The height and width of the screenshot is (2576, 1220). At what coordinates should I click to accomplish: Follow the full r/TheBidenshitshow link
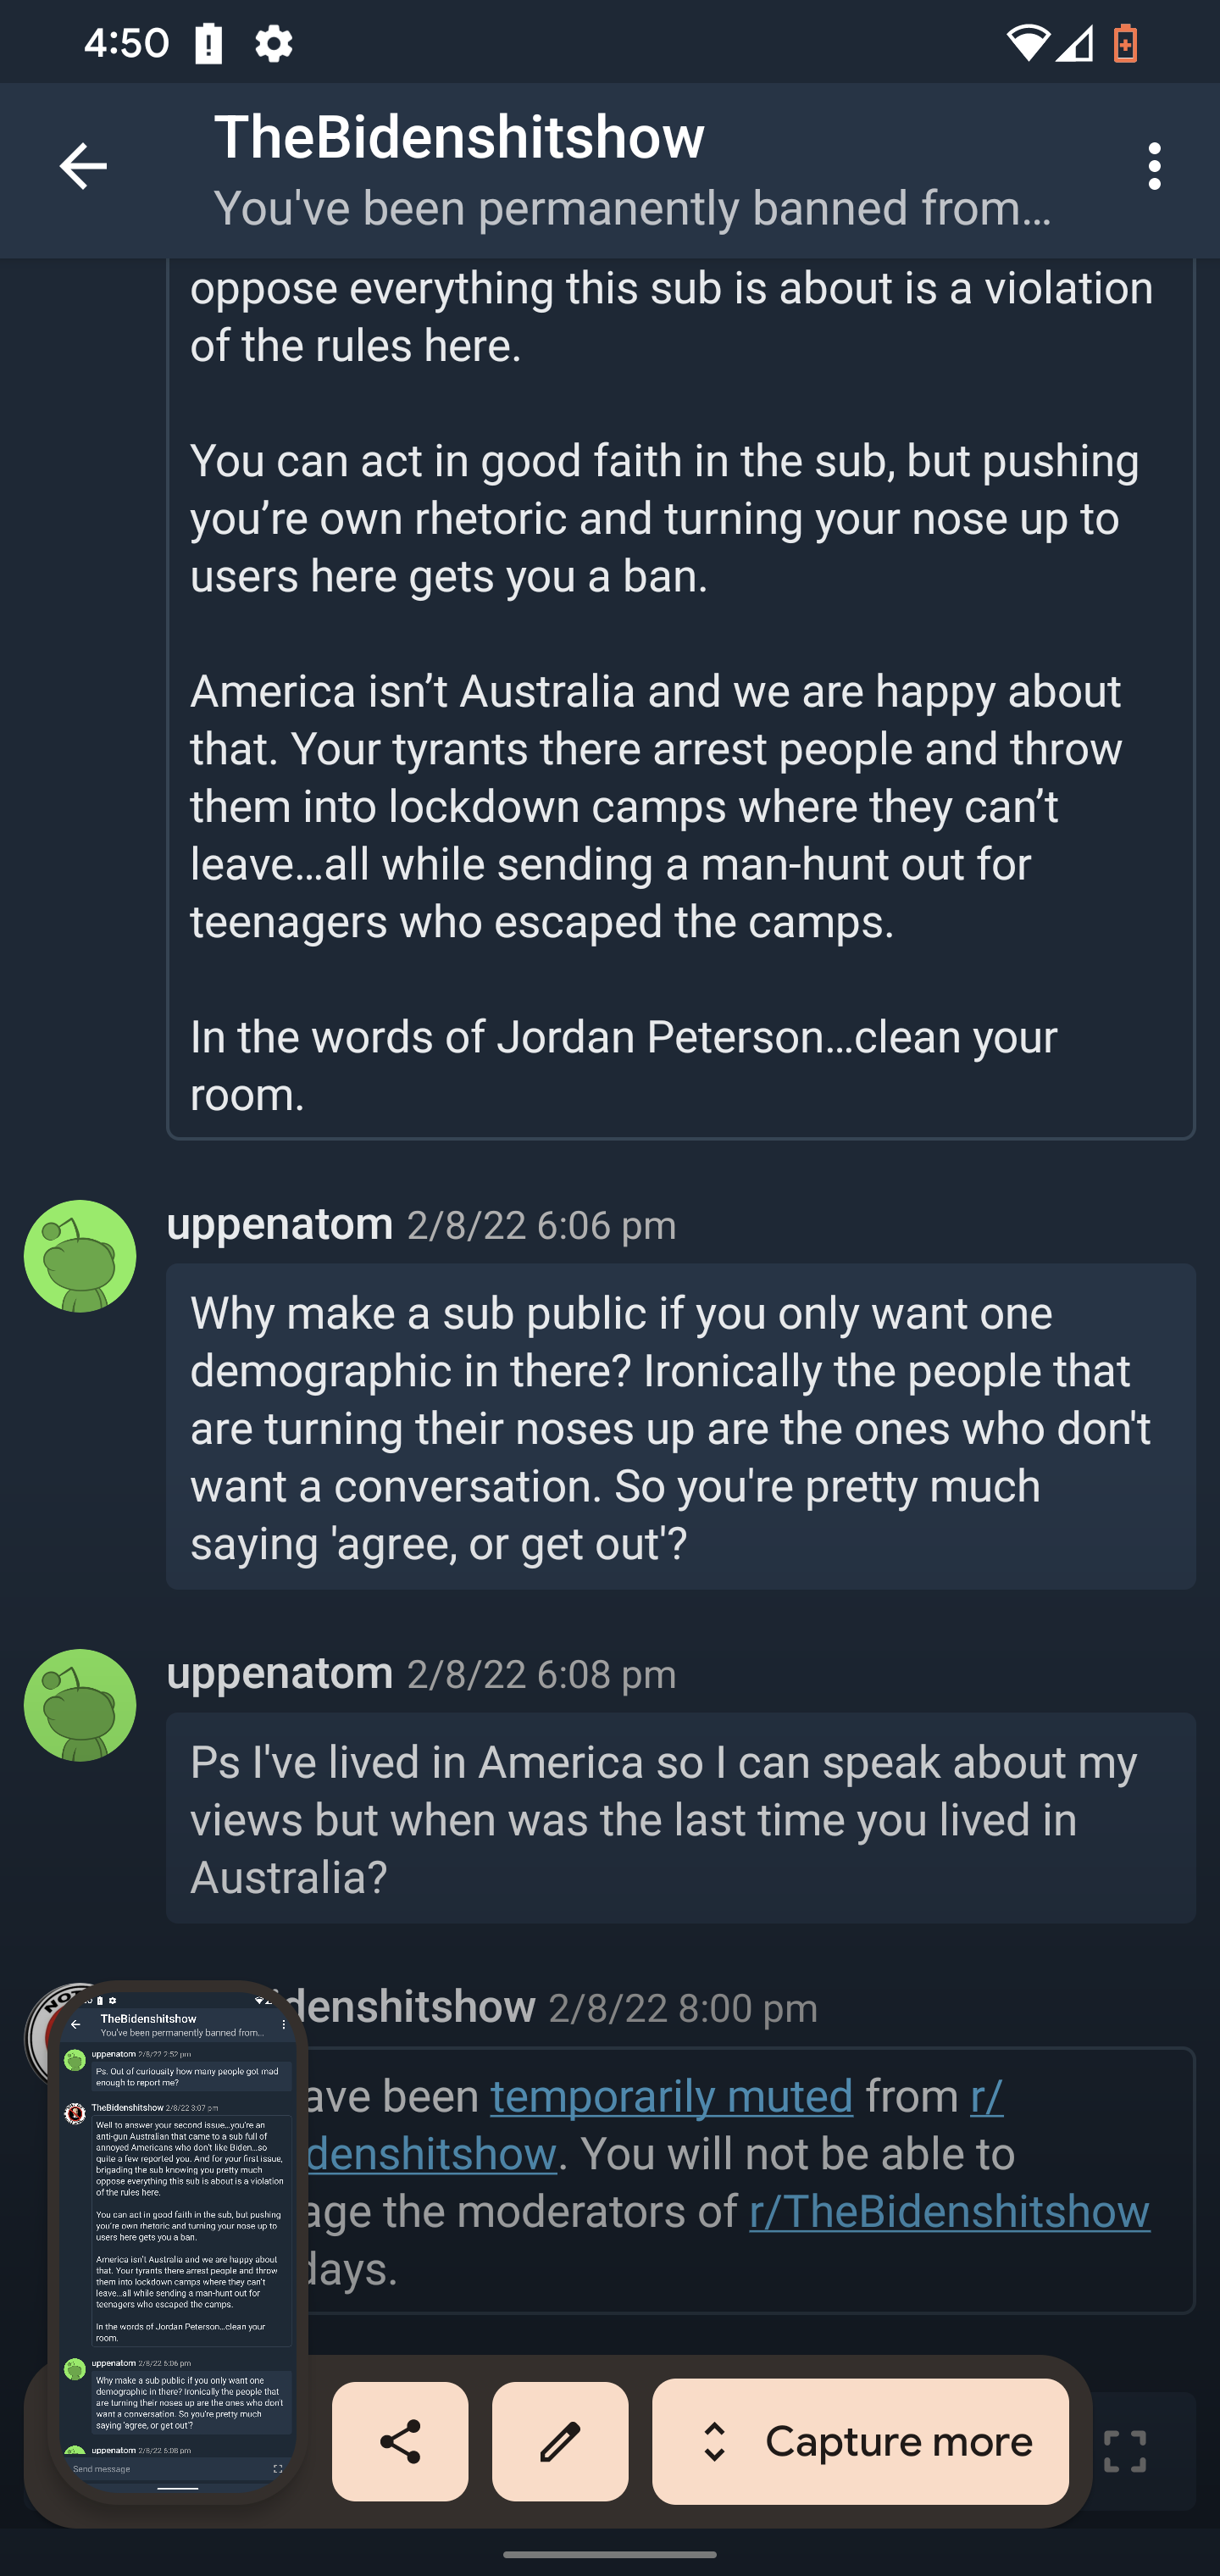(949, 2211)
